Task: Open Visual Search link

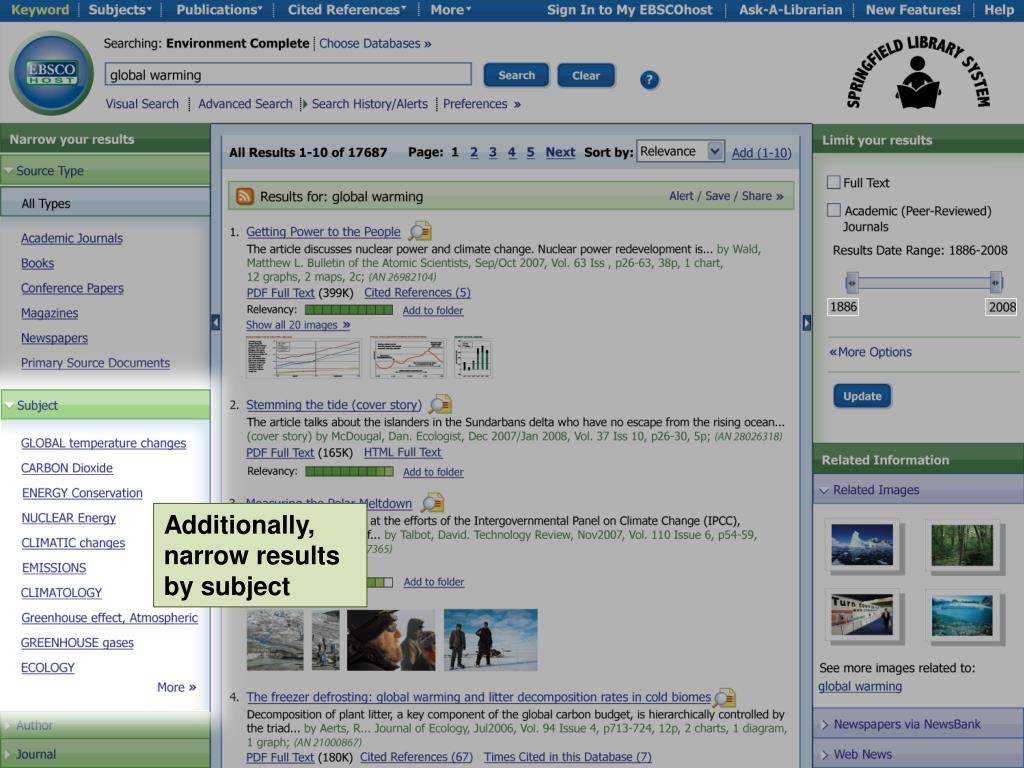Action: point(142,104)
